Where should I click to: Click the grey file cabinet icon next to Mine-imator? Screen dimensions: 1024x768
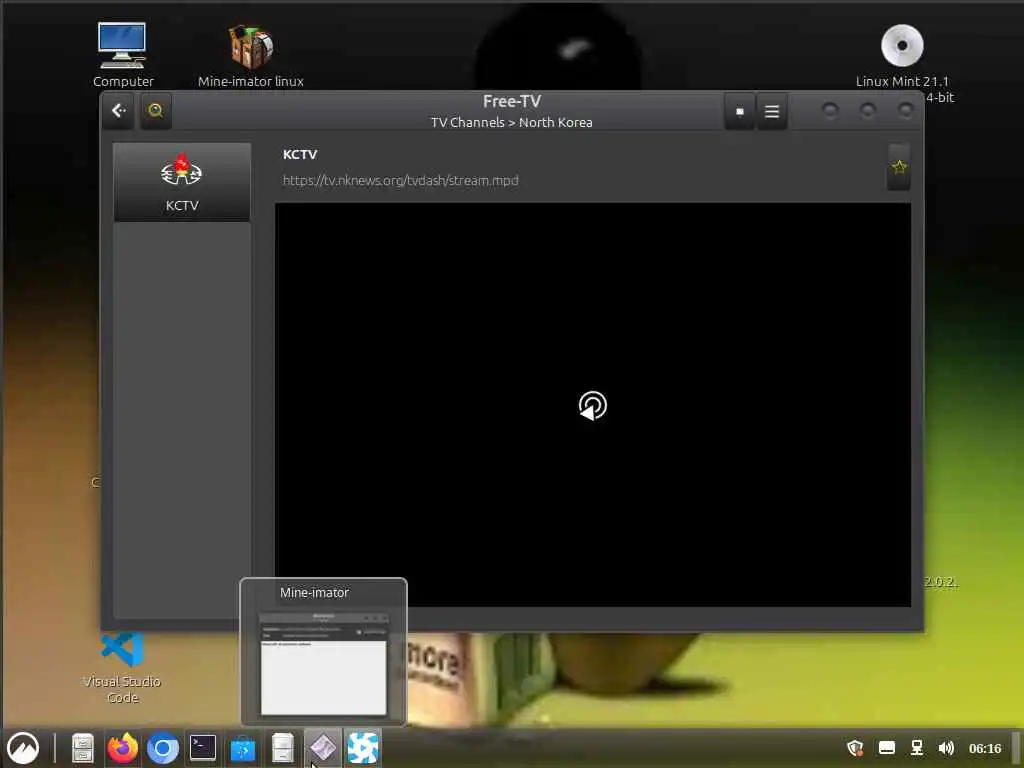pos(282,748)
